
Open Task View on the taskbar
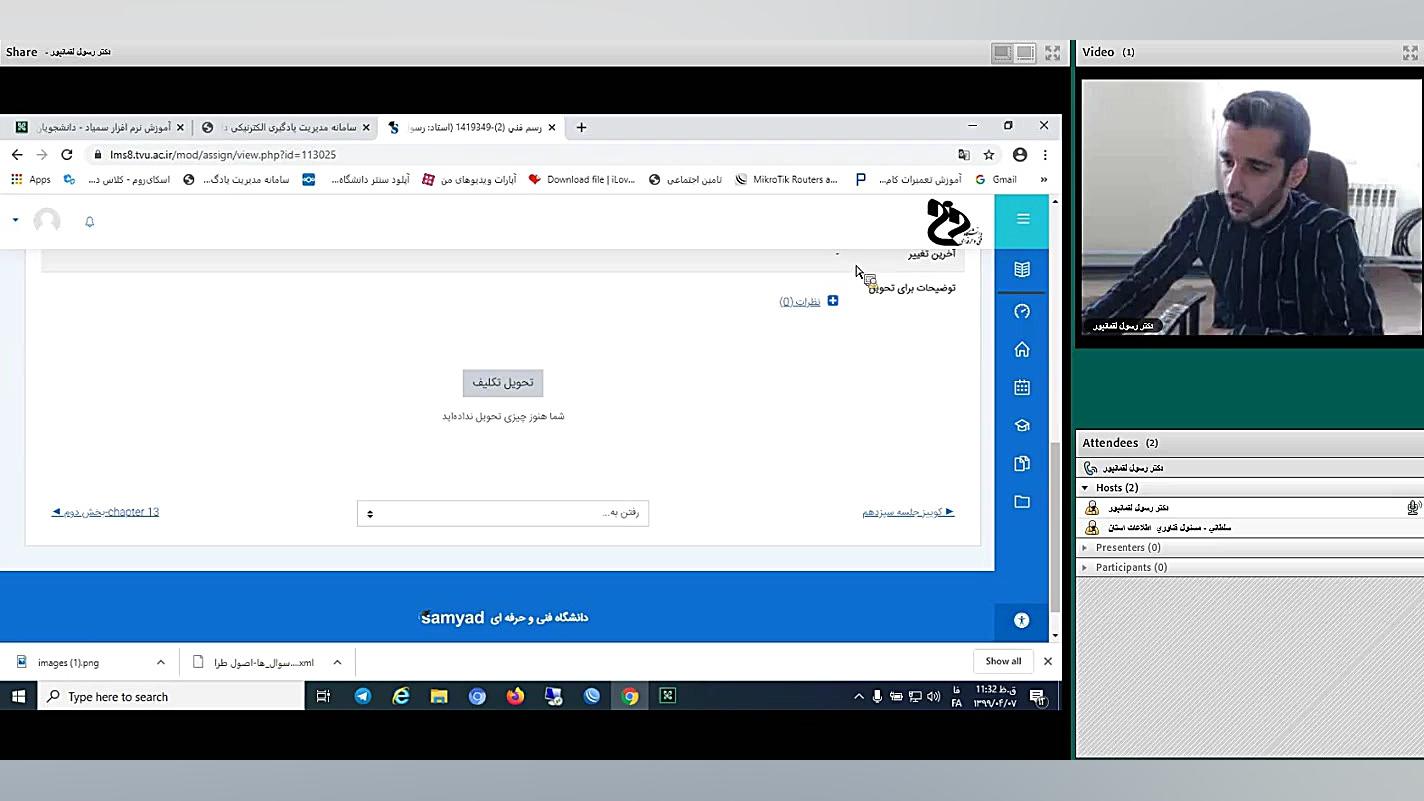pyautogui.click(x=323, y=697)
